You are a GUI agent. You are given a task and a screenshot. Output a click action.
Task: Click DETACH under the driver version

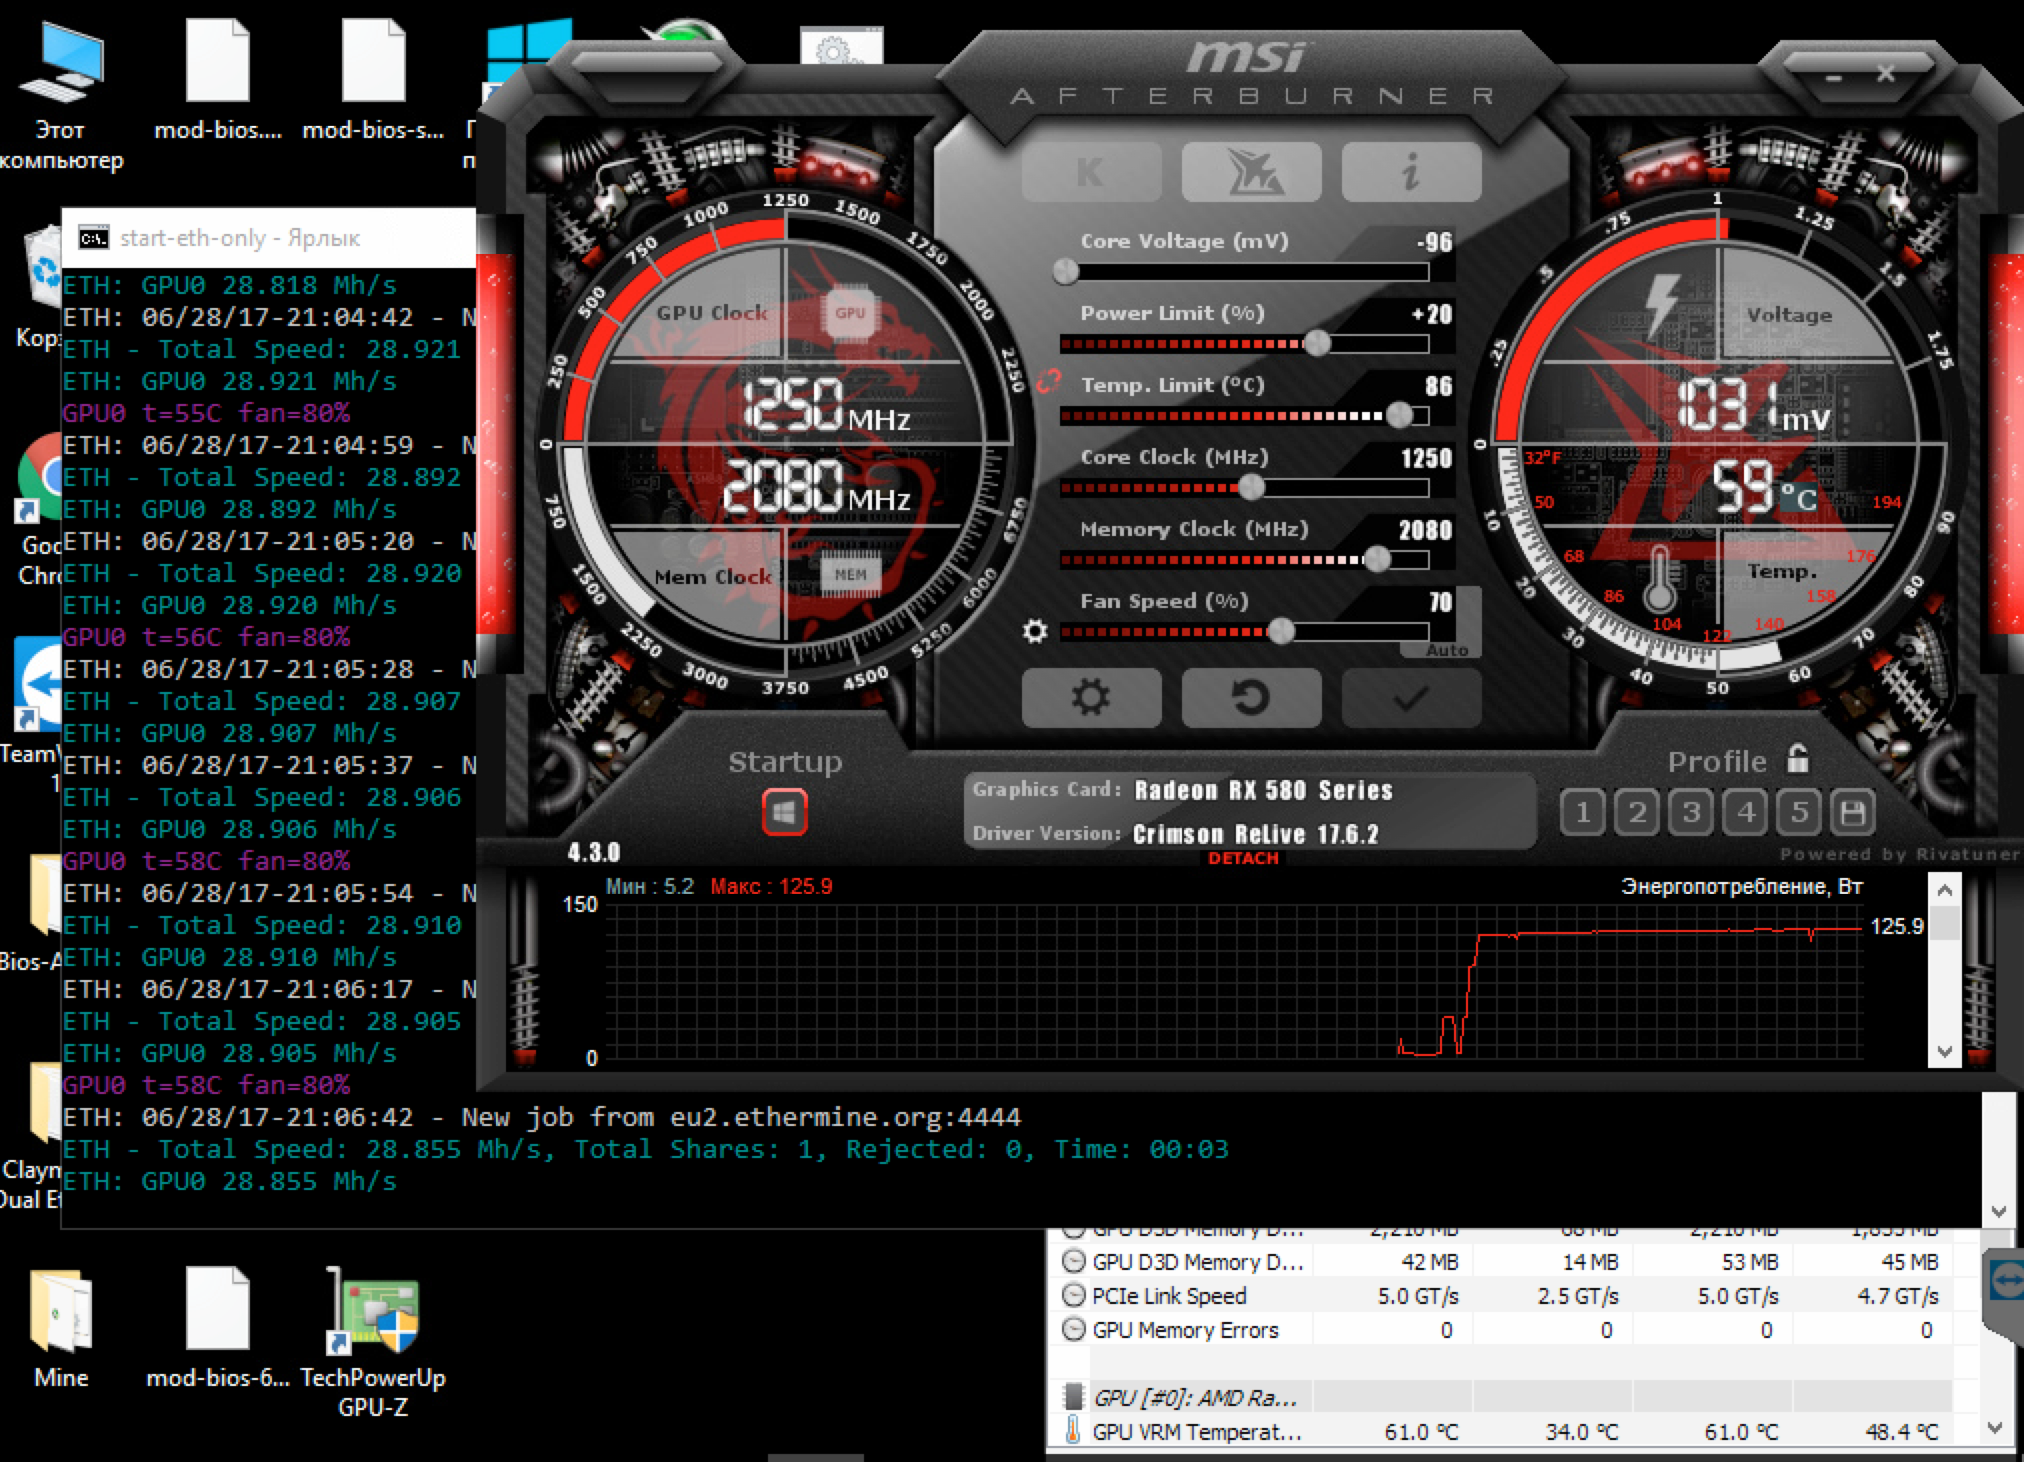point(1243,858)
